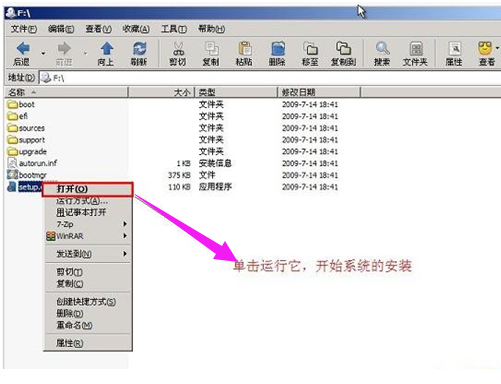
Task: Sort files by the Name (名称) column
Action: coord(66,92)
